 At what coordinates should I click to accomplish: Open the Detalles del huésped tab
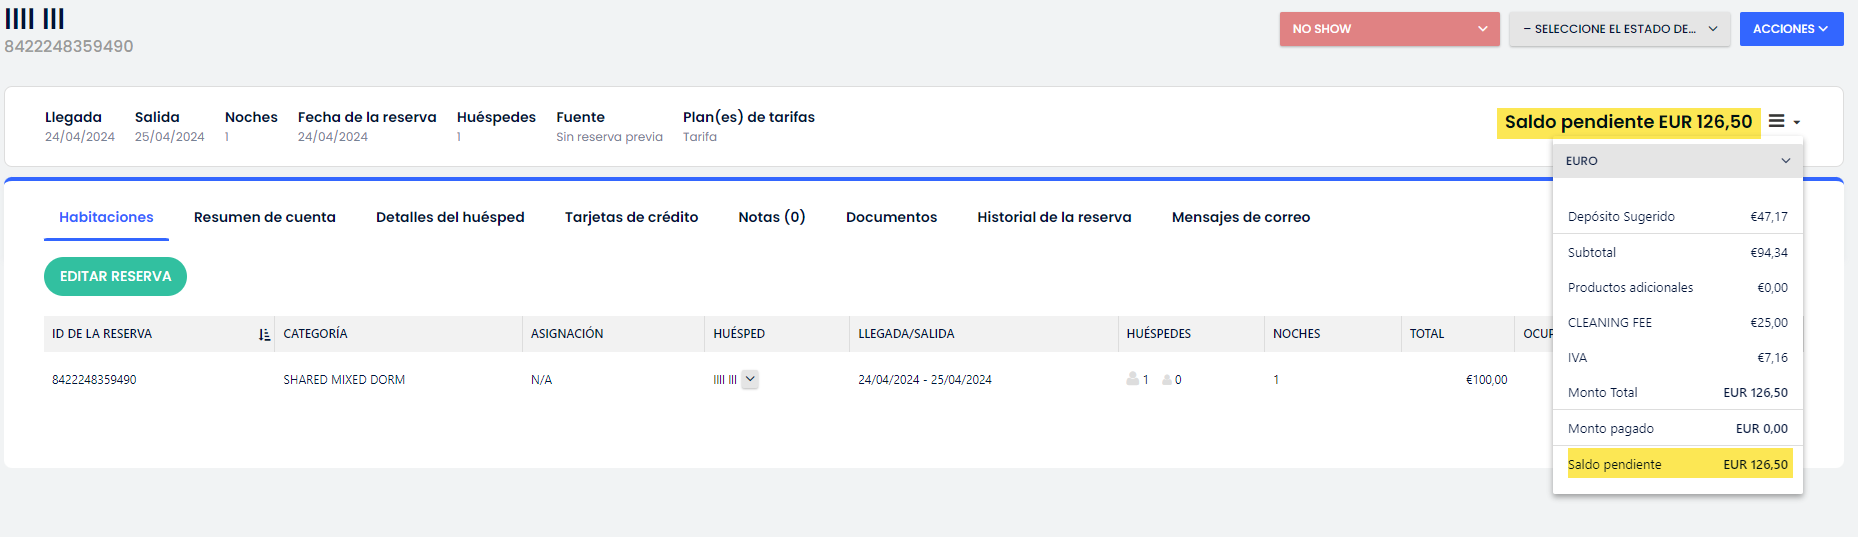pos(450,217)
